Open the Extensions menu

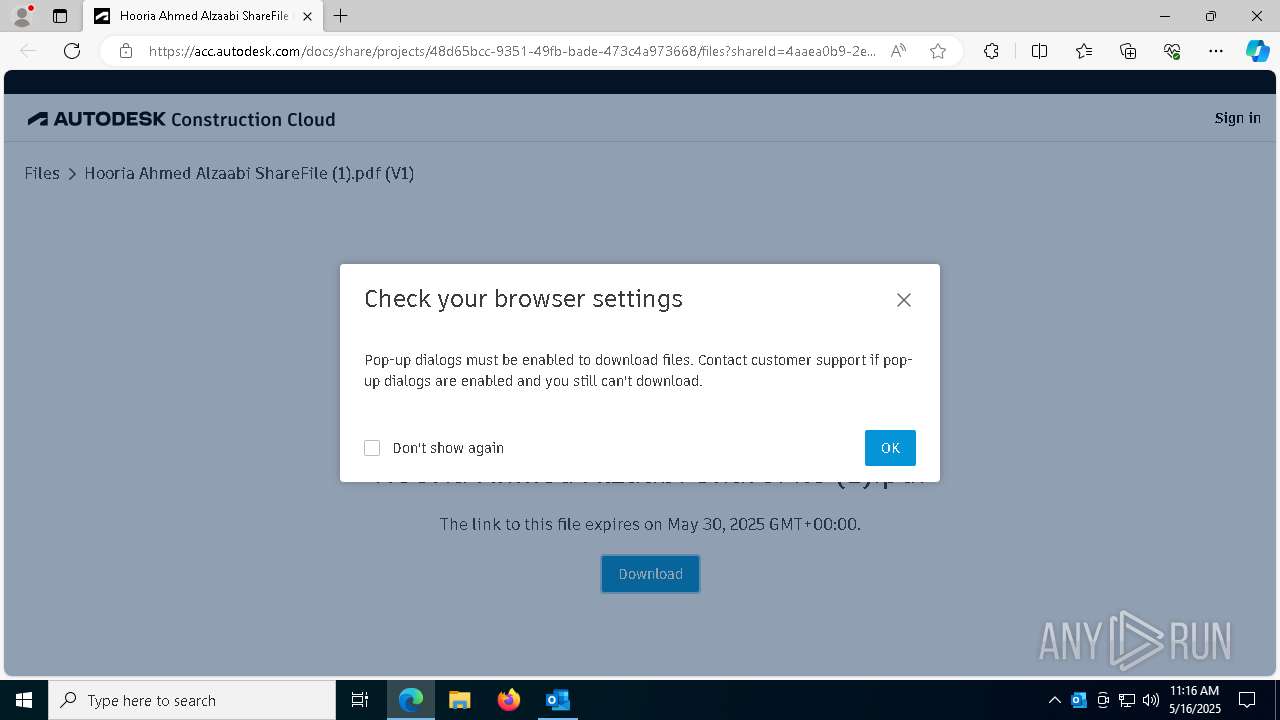click(x=991, y=51)
